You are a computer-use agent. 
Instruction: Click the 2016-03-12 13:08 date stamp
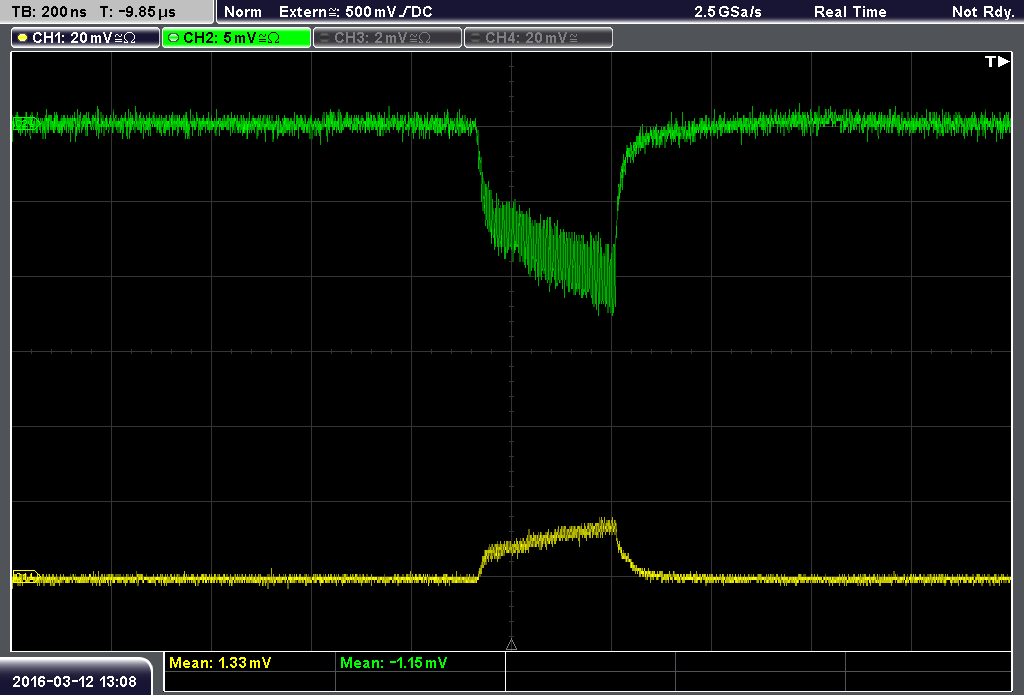74,682
